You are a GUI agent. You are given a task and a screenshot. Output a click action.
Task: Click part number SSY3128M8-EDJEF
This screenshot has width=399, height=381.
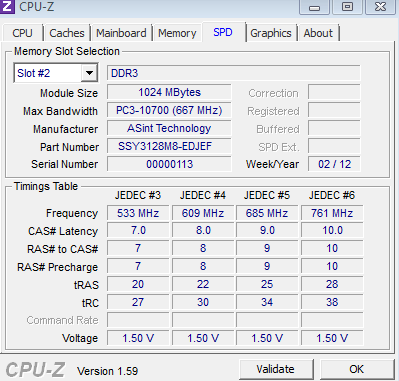169,146
